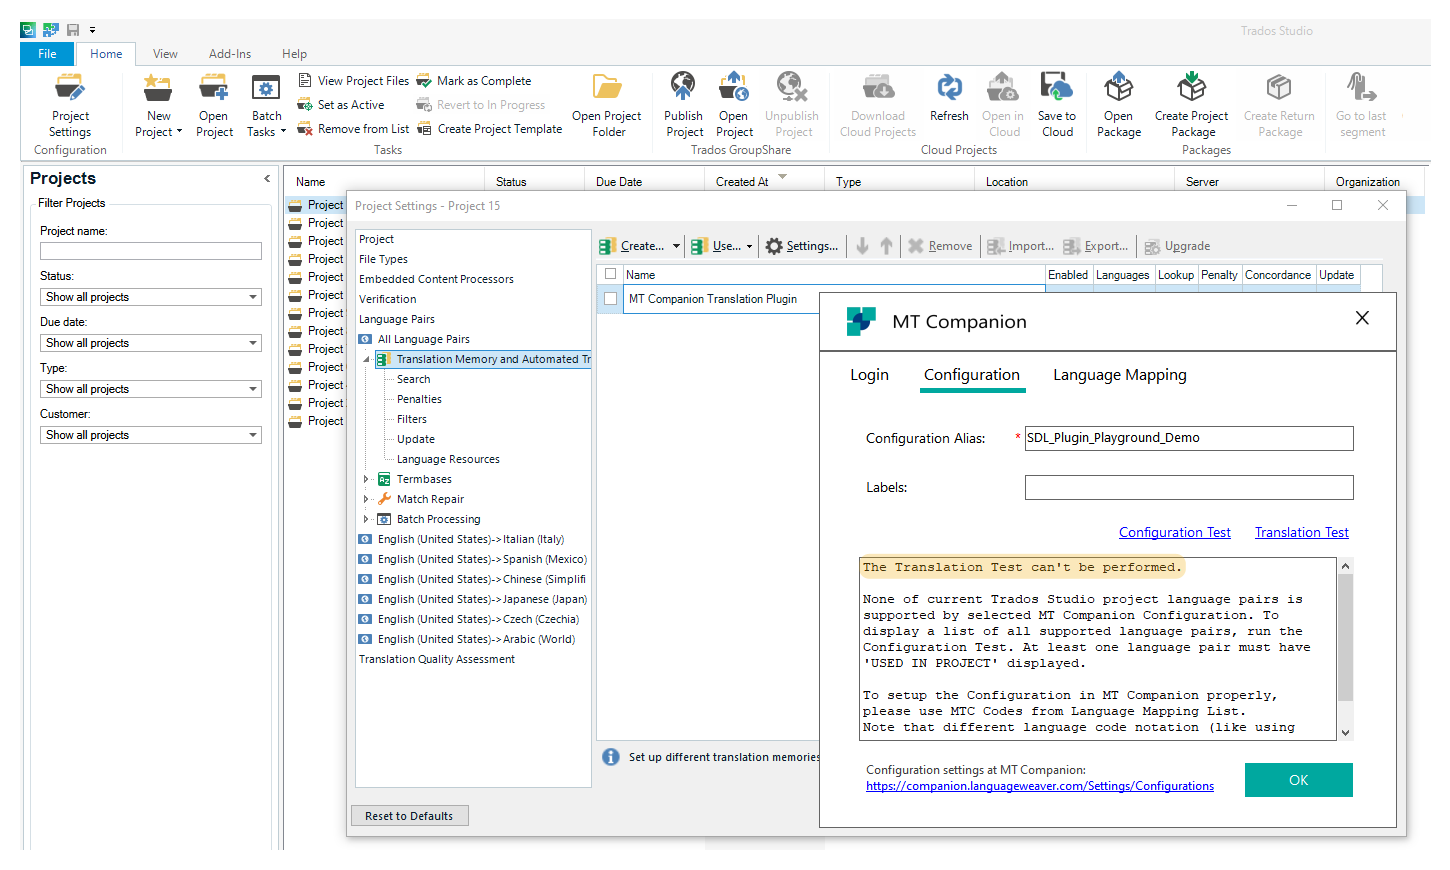Click the message box scrollbar down arrow

pyautogui.click(x=1345, y=732)
